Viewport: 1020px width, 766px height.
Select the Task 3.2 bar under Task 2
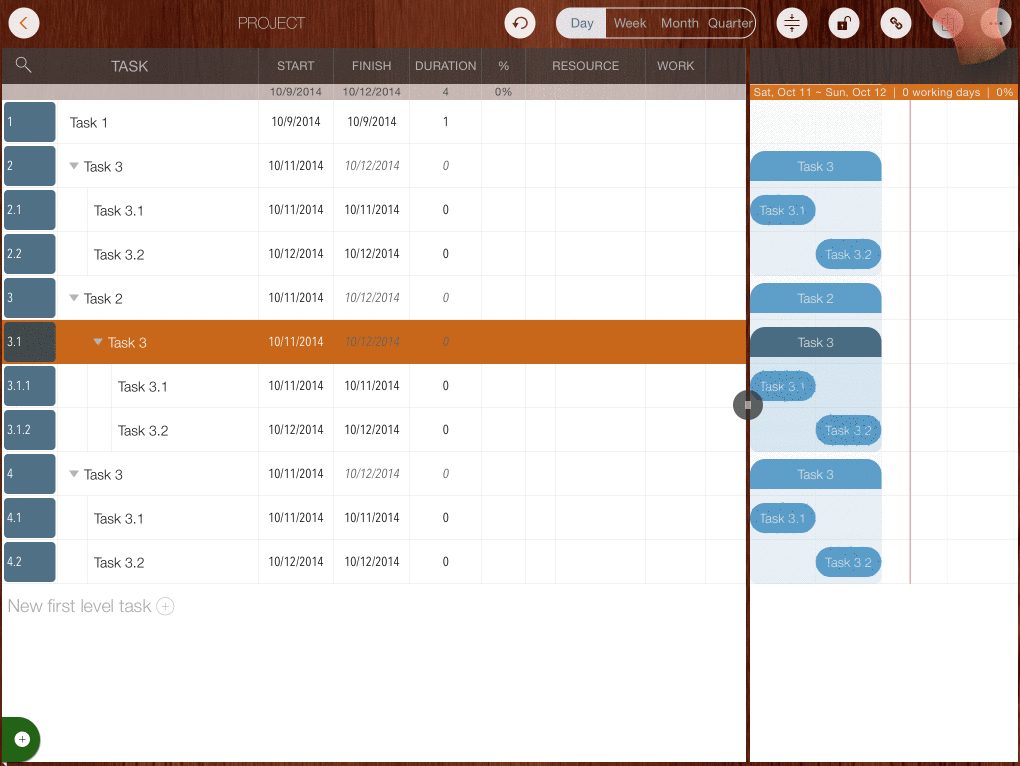point(848,430)
